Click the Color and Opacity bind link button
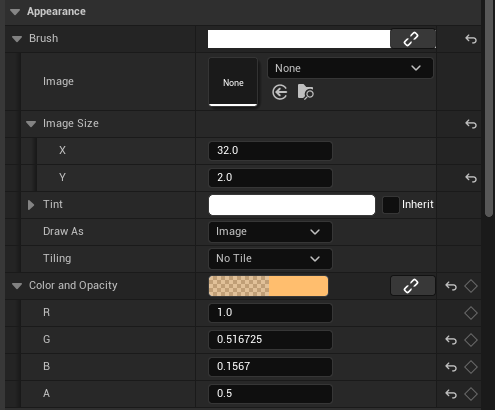 413,286
